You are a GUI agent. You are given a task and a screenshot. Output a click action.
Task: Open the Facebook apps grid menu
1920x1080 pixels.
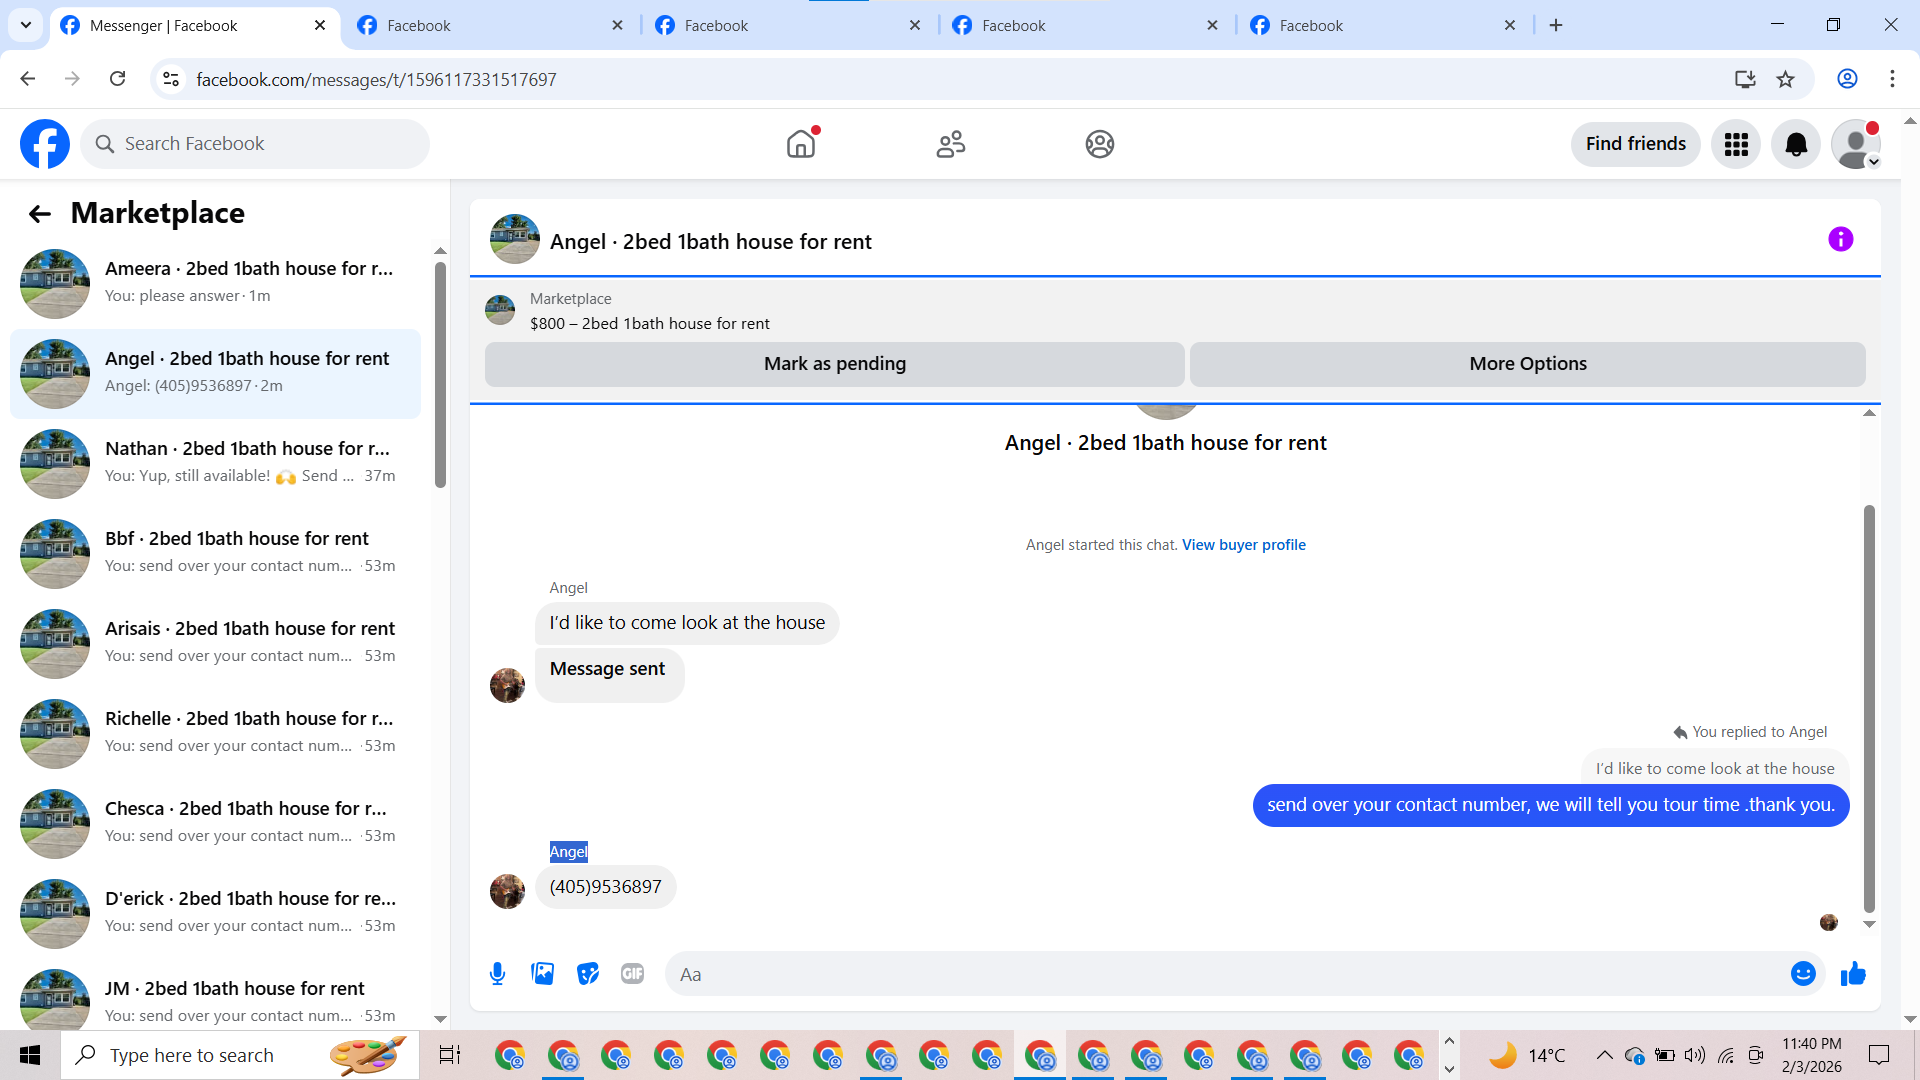pos(1736,144)
